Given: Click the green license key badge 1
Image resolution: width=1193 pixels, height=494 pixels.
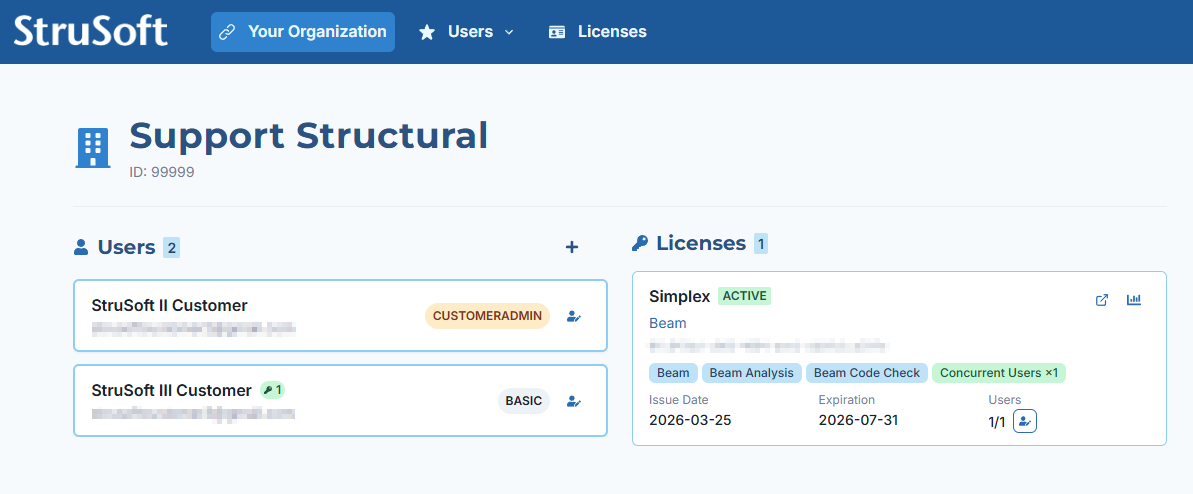Looking at the screenshot, I should point(272,390).
